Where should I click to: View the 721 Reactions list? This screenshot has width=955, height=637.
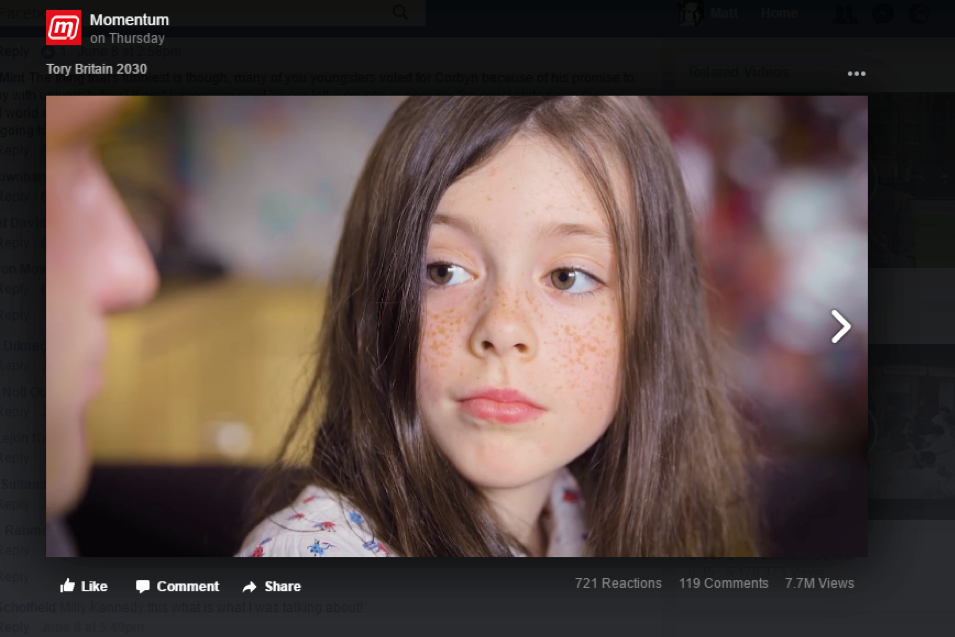[618, 583]
